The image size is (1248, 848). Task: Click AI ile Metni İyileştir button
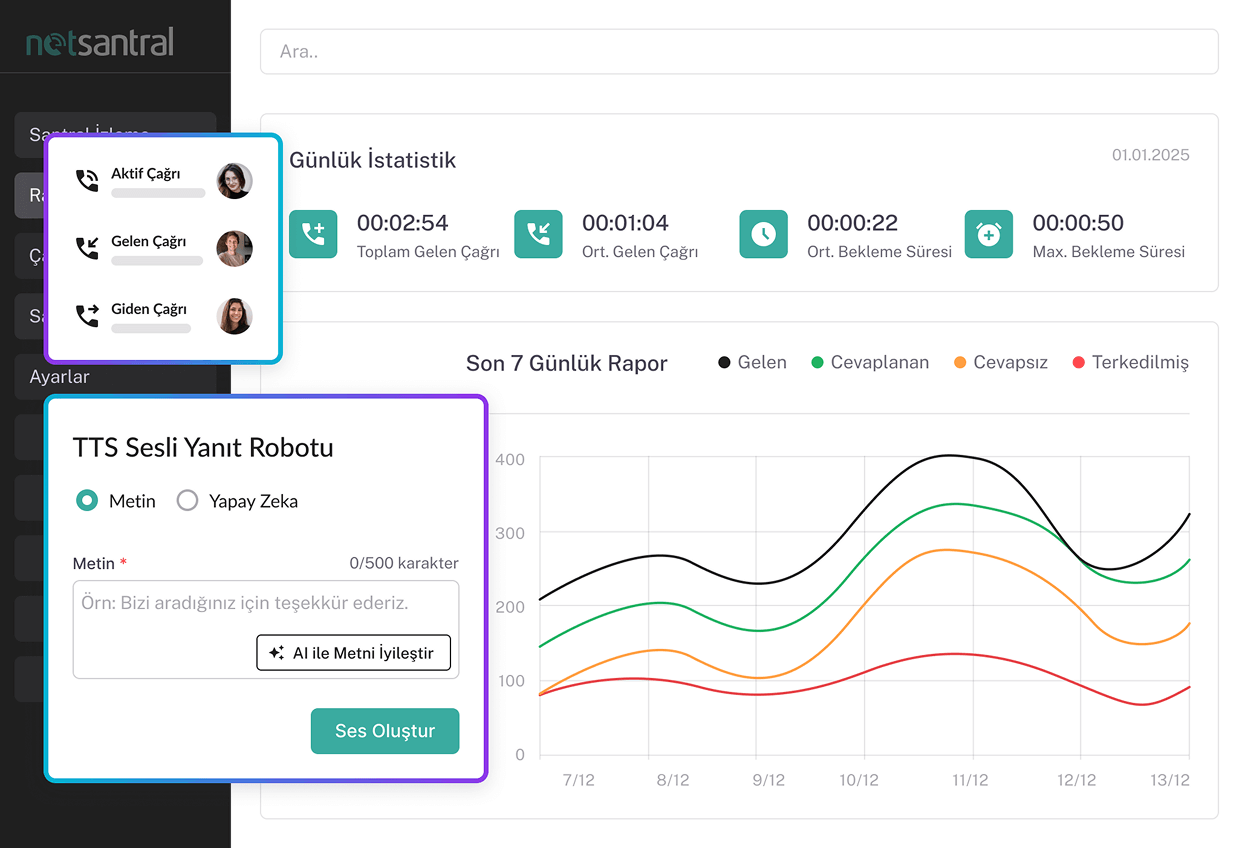[353, 653]
